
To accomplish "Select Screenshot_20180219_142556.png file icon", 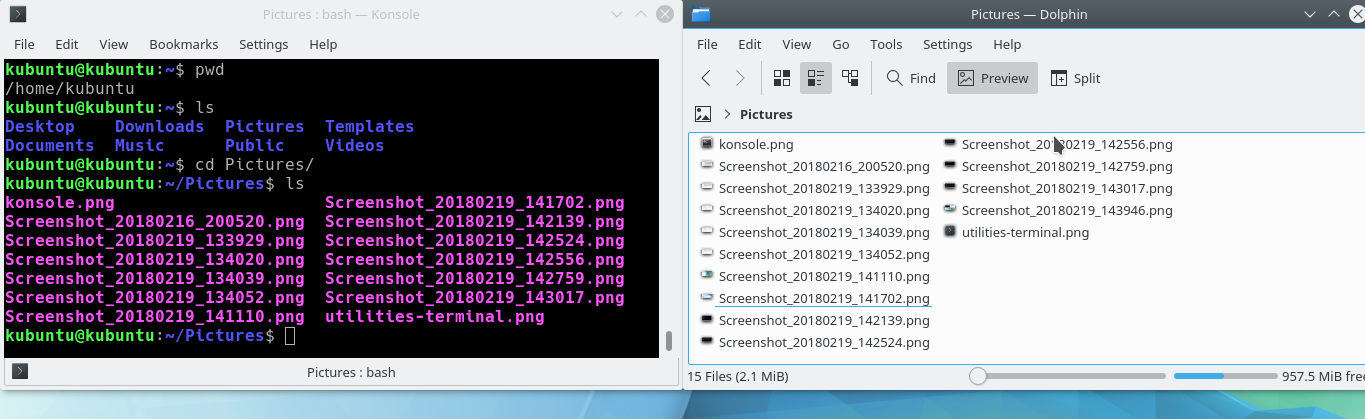I will [950, 144].
